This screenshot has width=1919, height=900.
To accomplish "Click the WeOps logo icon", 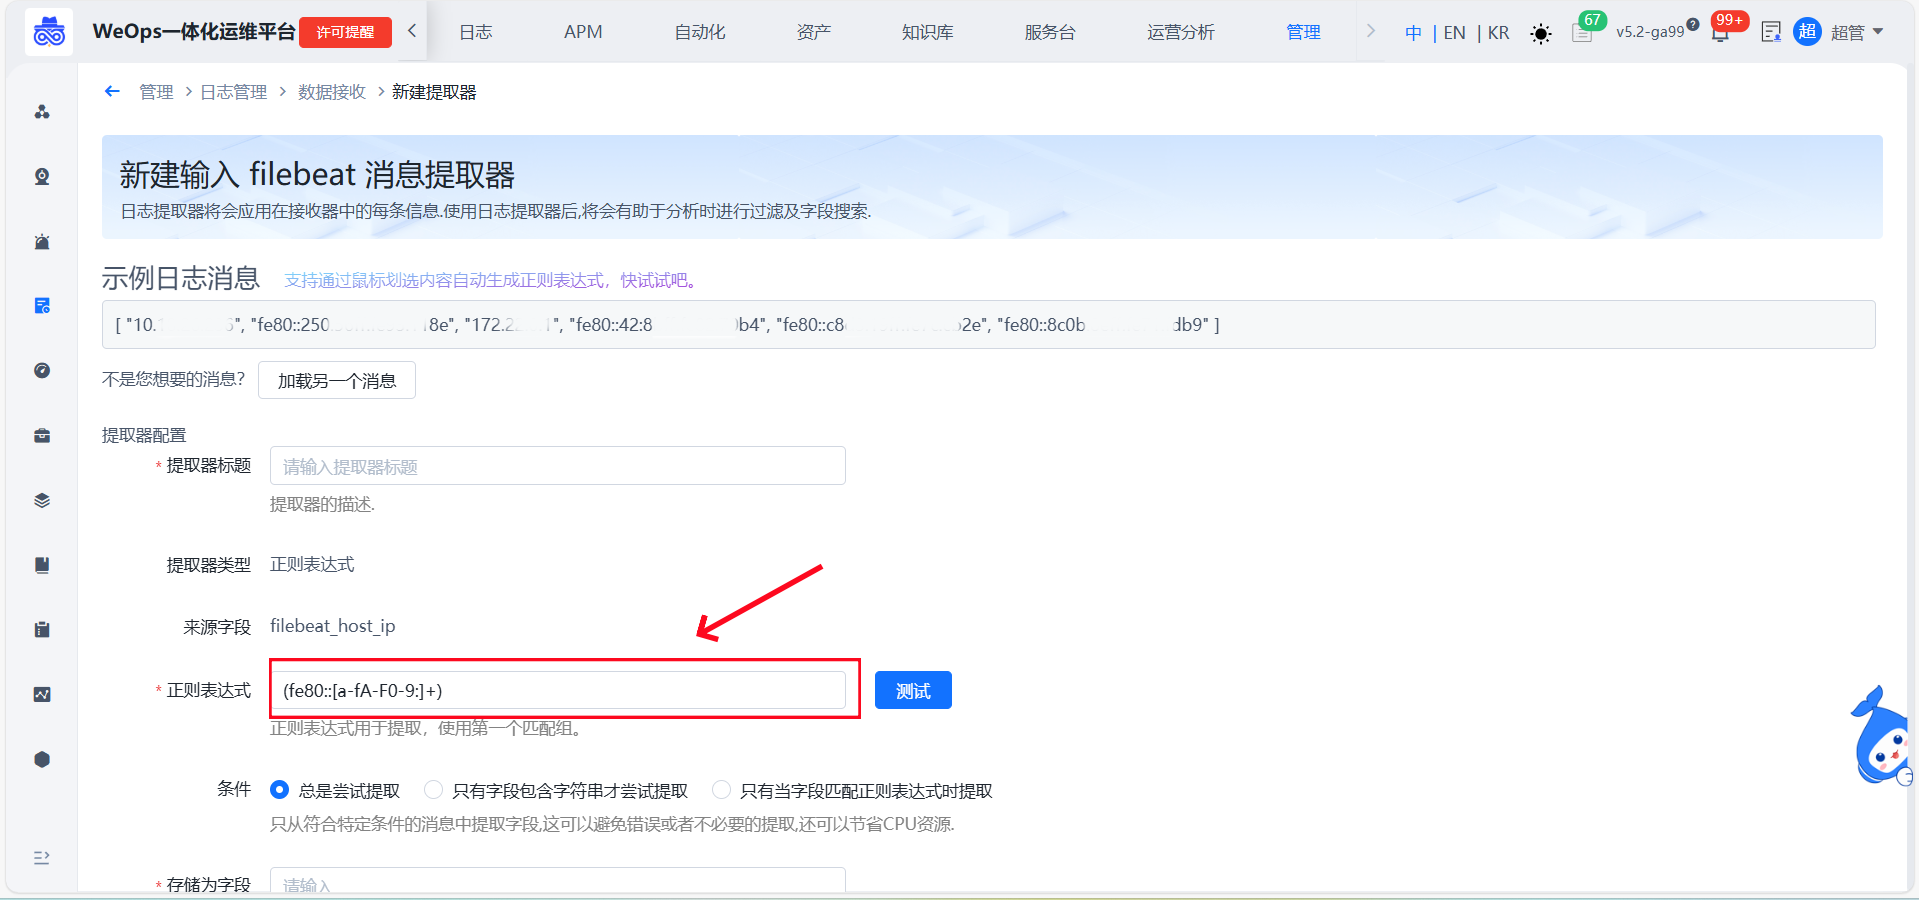I will click(x=49, y=32).
